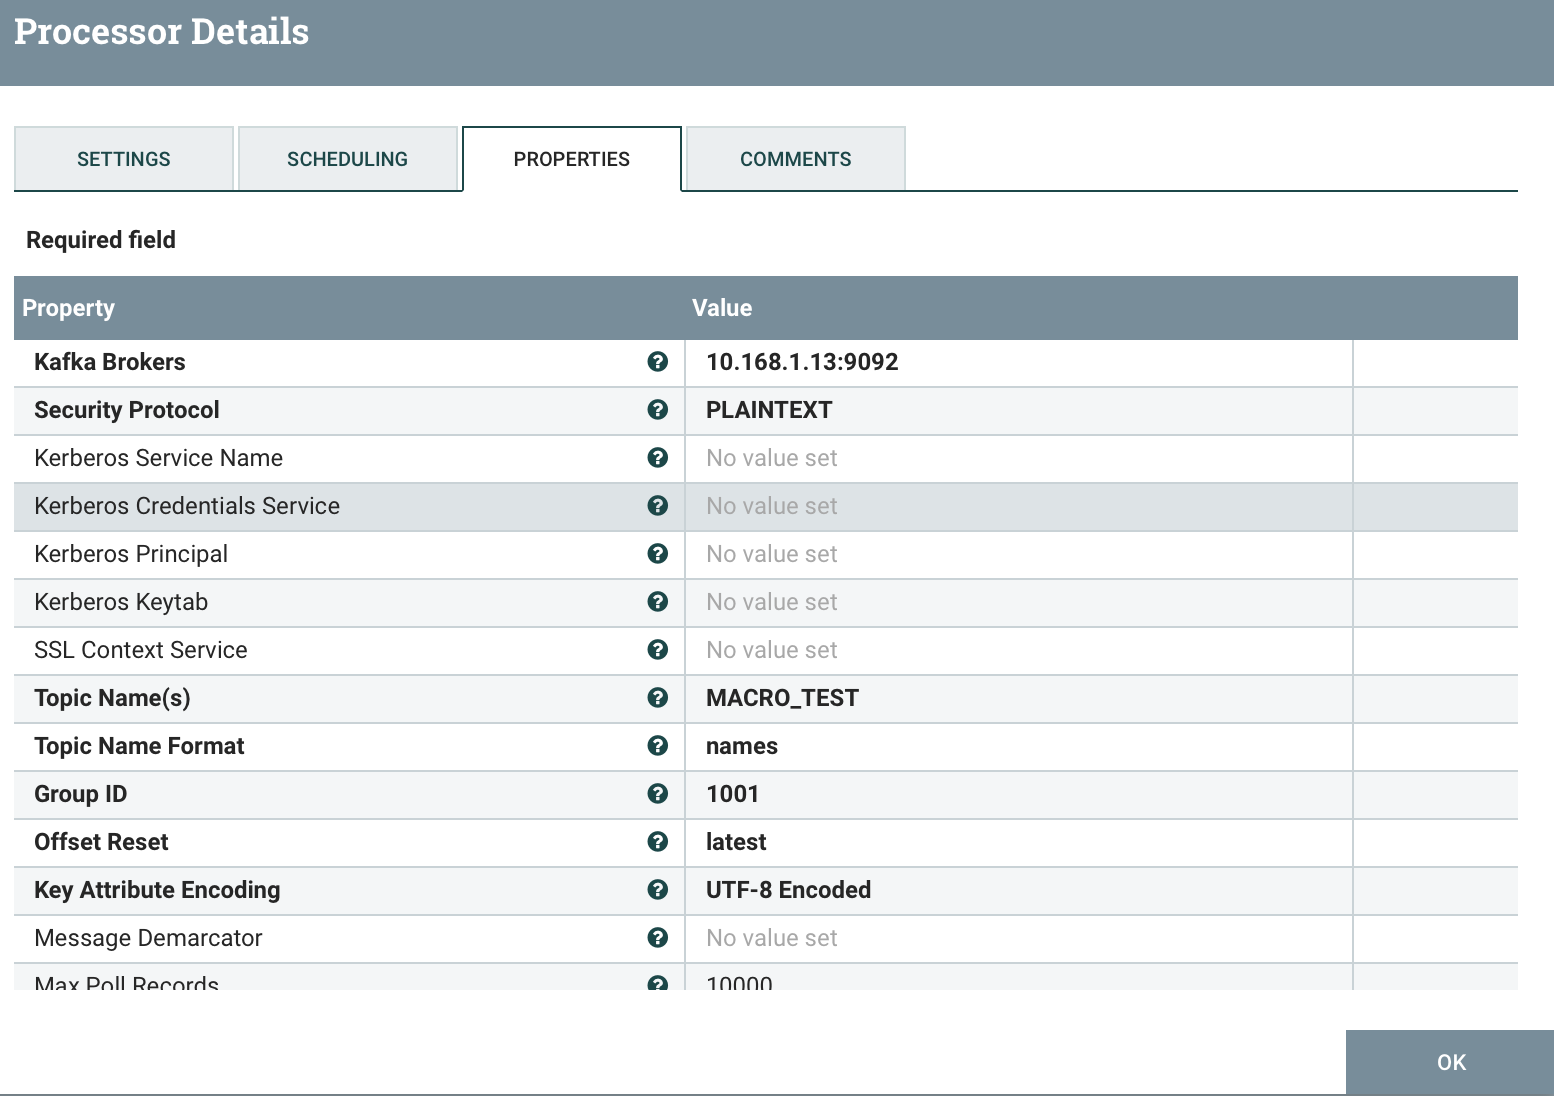Click the Kerberos Keytab label
This screenshot has height=1096, width=1554.
click(121, 602)
